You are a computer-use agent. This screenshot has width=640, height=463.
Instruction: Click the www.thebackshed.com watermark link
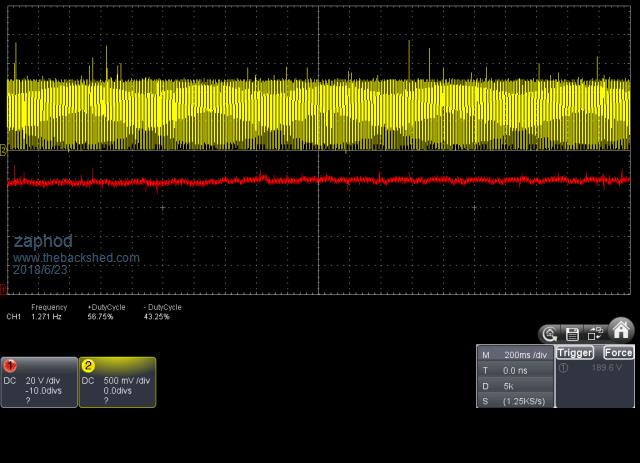pos(76,258)
